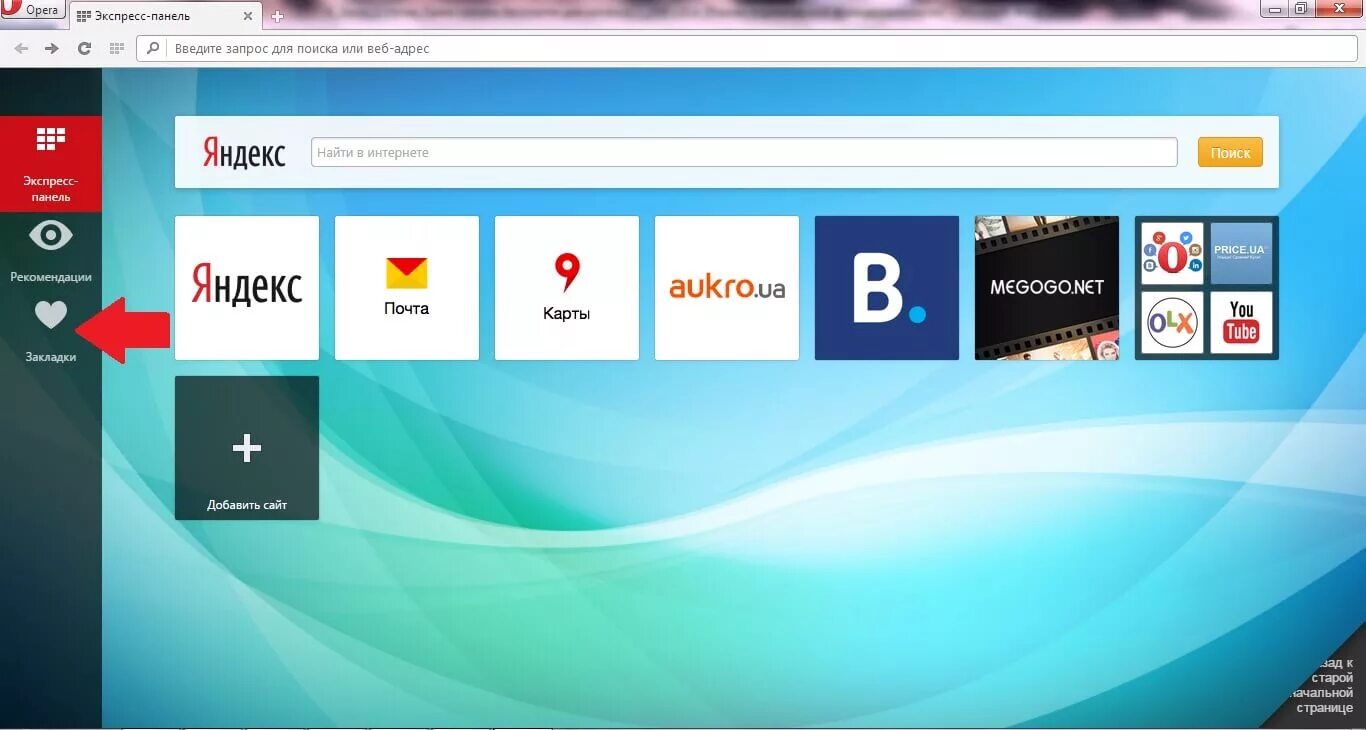Open Рекомендации with the eye icon
This screenshot has width=1366, height=730.
(x=51, y=250)
